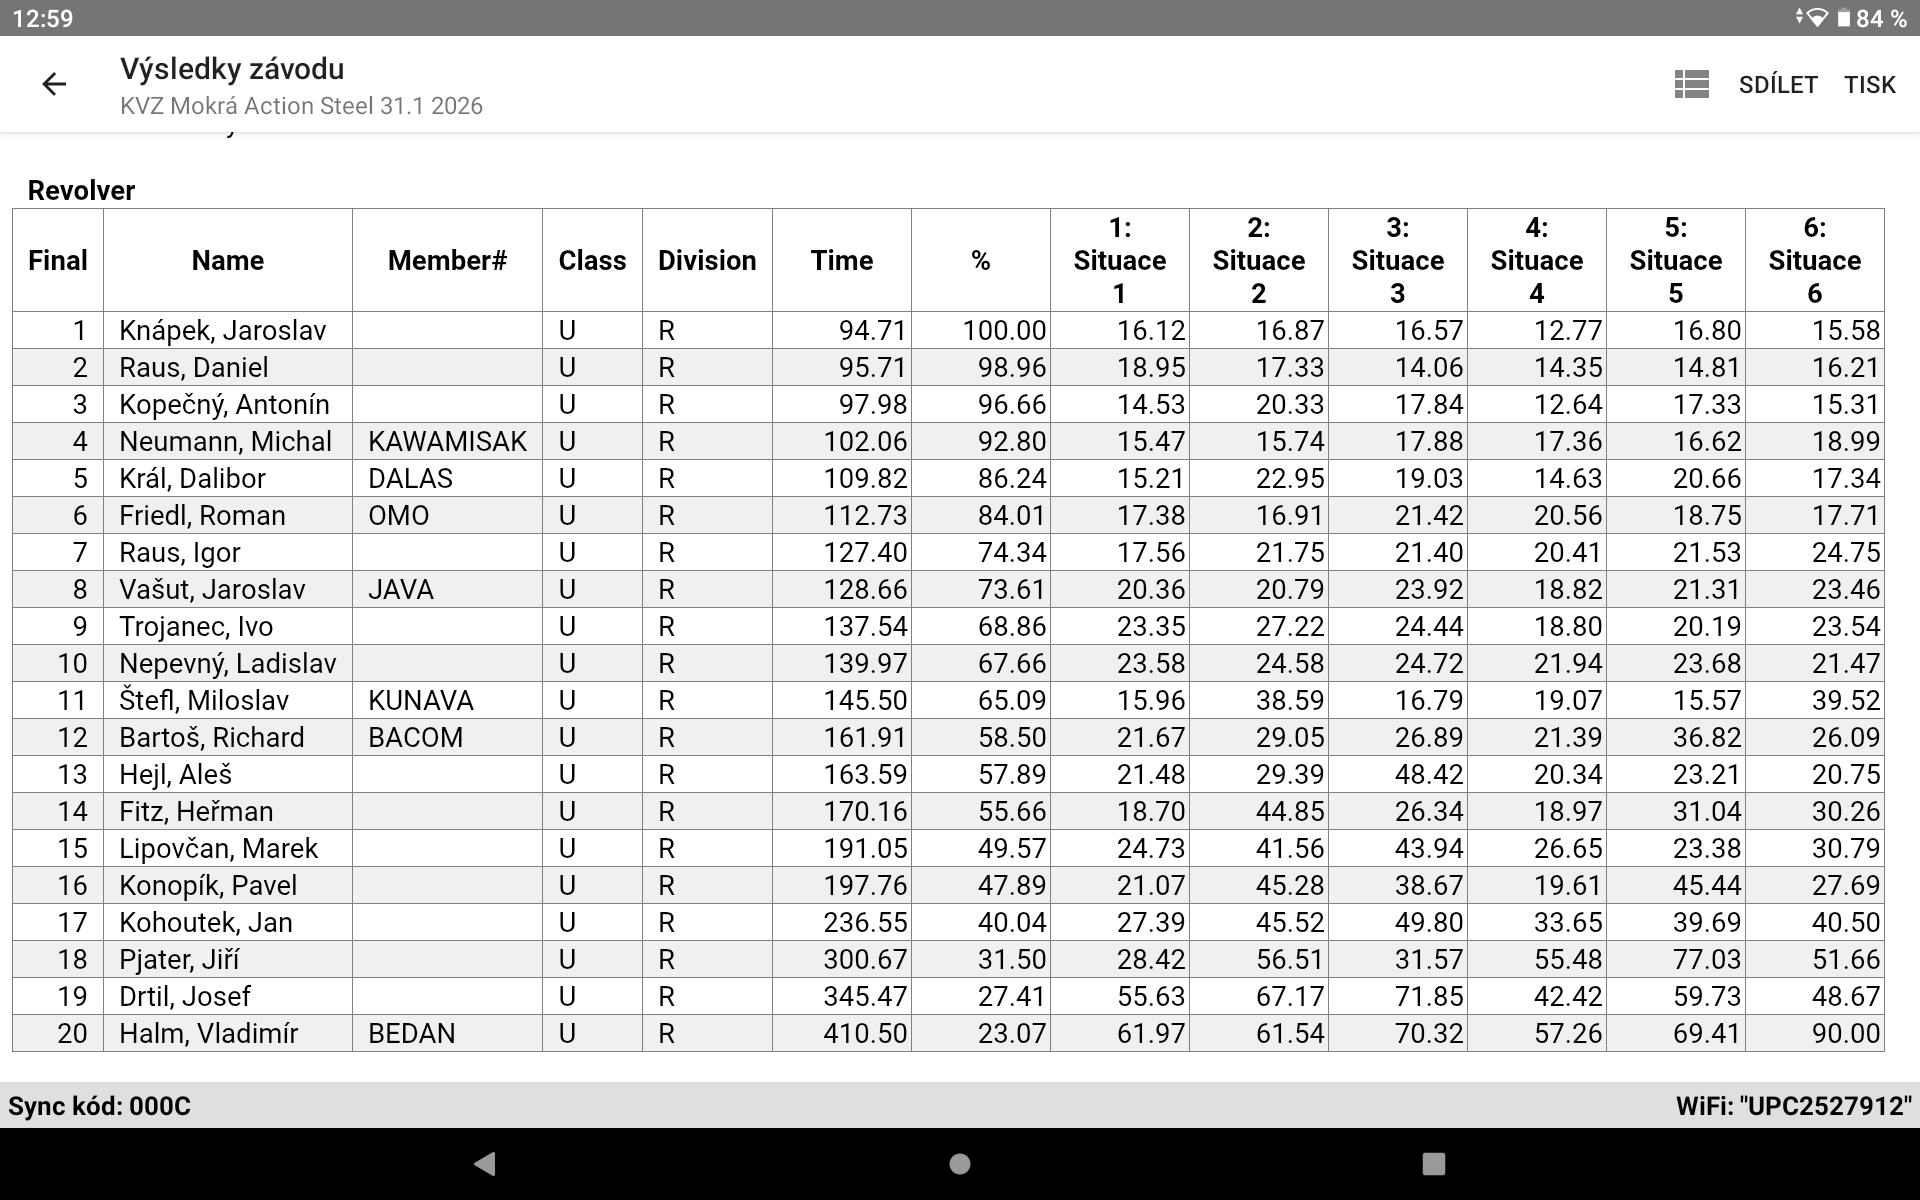Select Neumann, Michal name cell
Image resolution: width=1920 pixels, height=1200 pixels.
coord(225,442)
